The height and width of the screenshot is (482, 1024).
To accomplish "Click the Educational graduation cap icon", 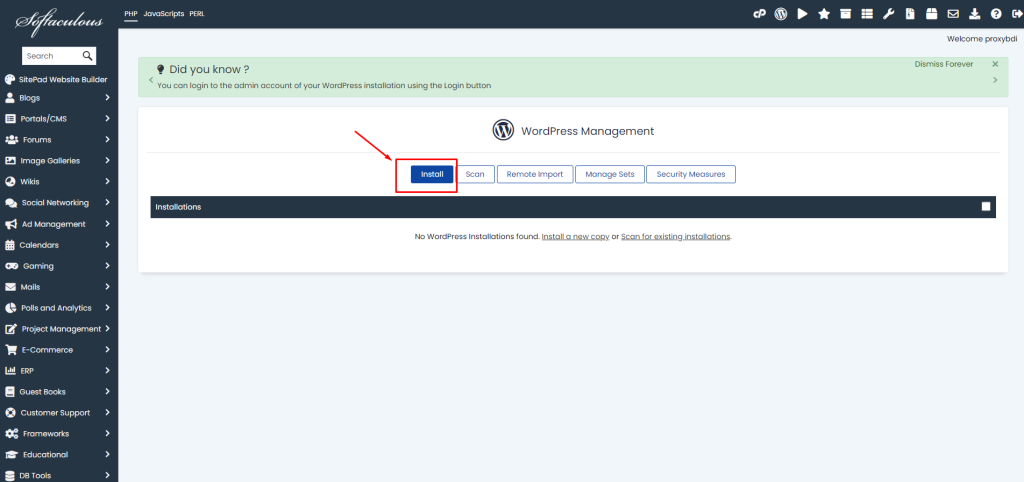I will click(x=11, y=455).
